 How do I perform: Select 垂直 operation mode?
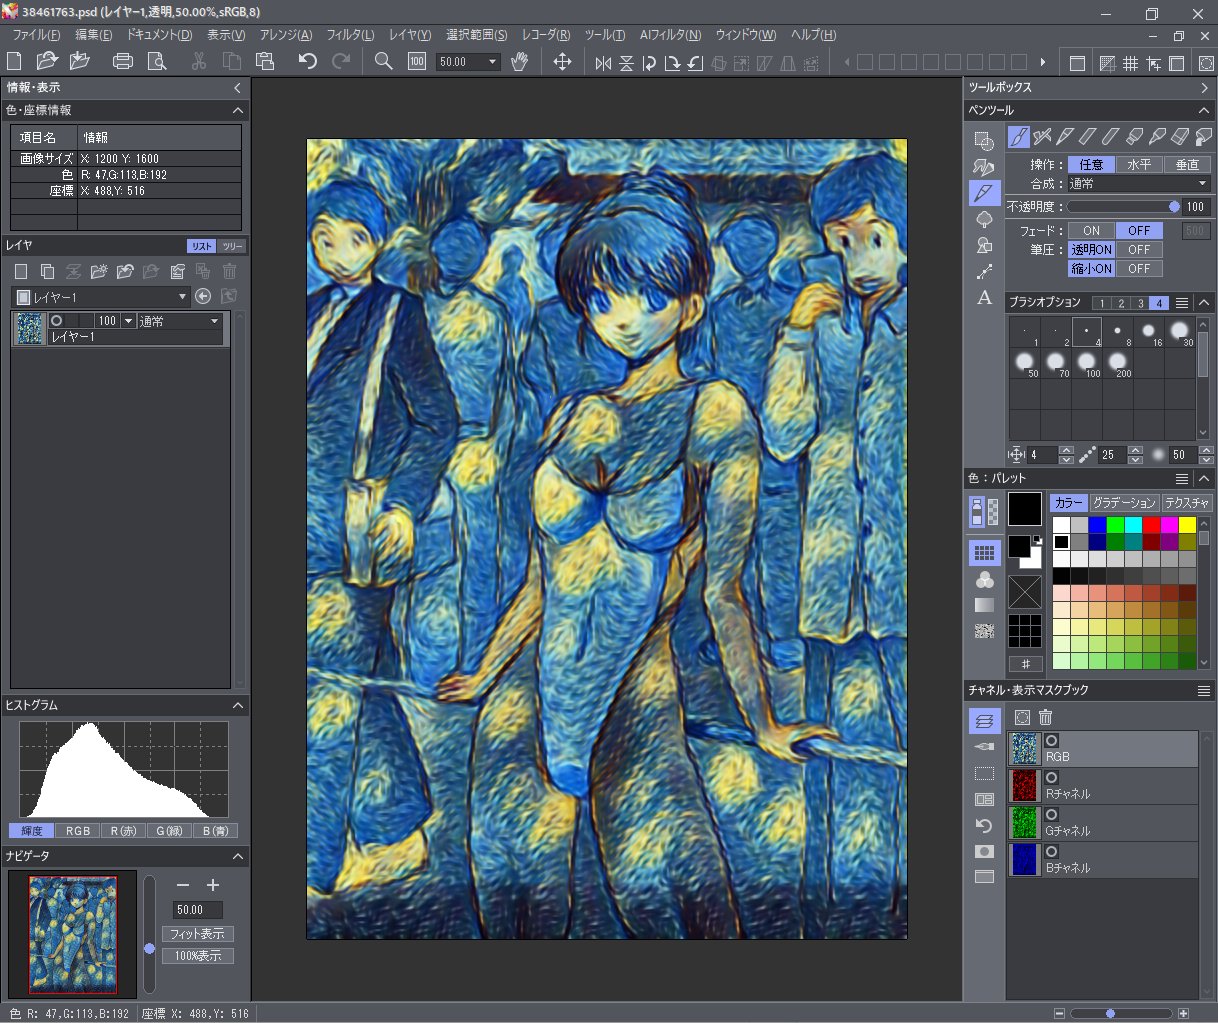tap(1187, 164)
